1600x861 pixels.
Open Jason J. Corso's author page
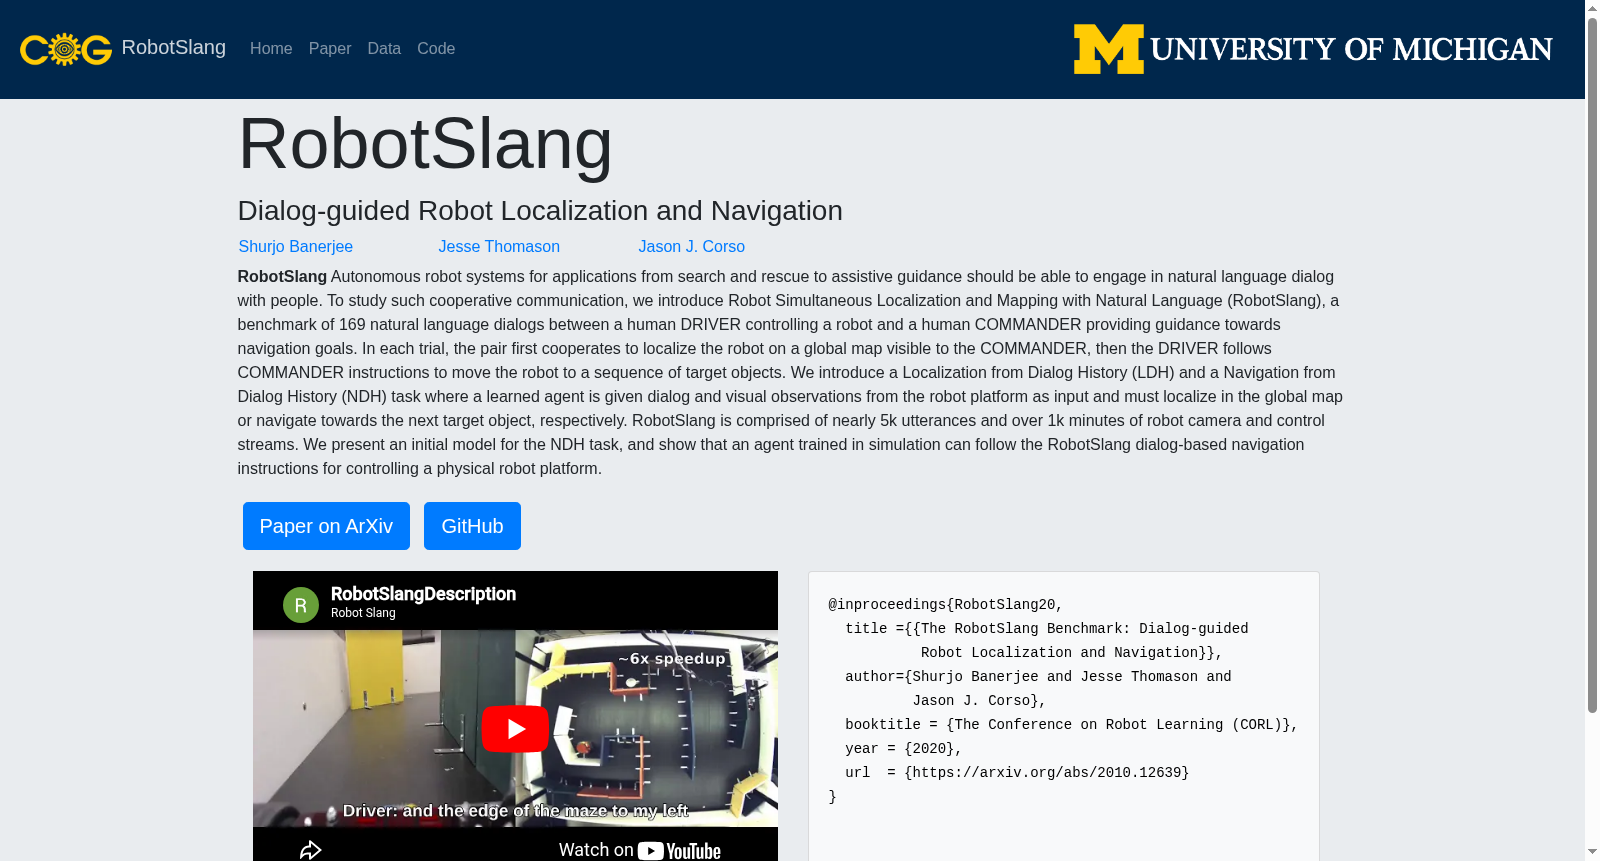(692, 247)
